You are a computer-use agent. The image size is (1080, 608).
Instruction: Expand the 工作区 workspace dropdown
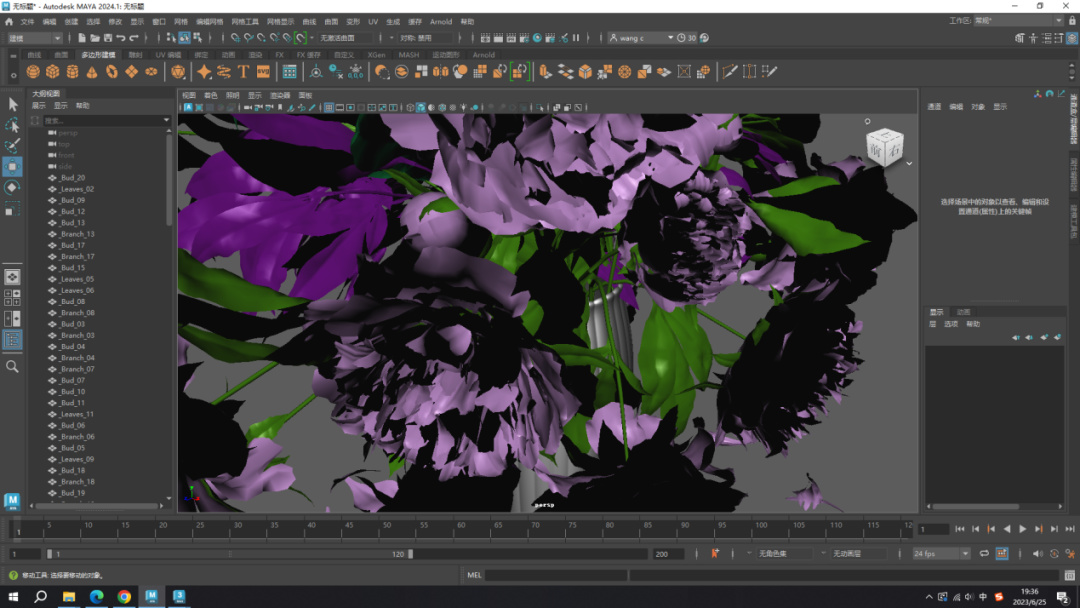pos(1017,20)
